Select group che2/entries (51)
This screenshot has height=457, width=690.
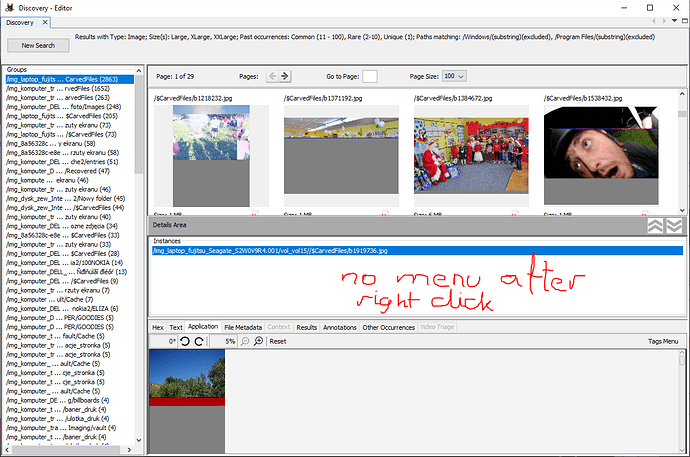coord(70,162)
